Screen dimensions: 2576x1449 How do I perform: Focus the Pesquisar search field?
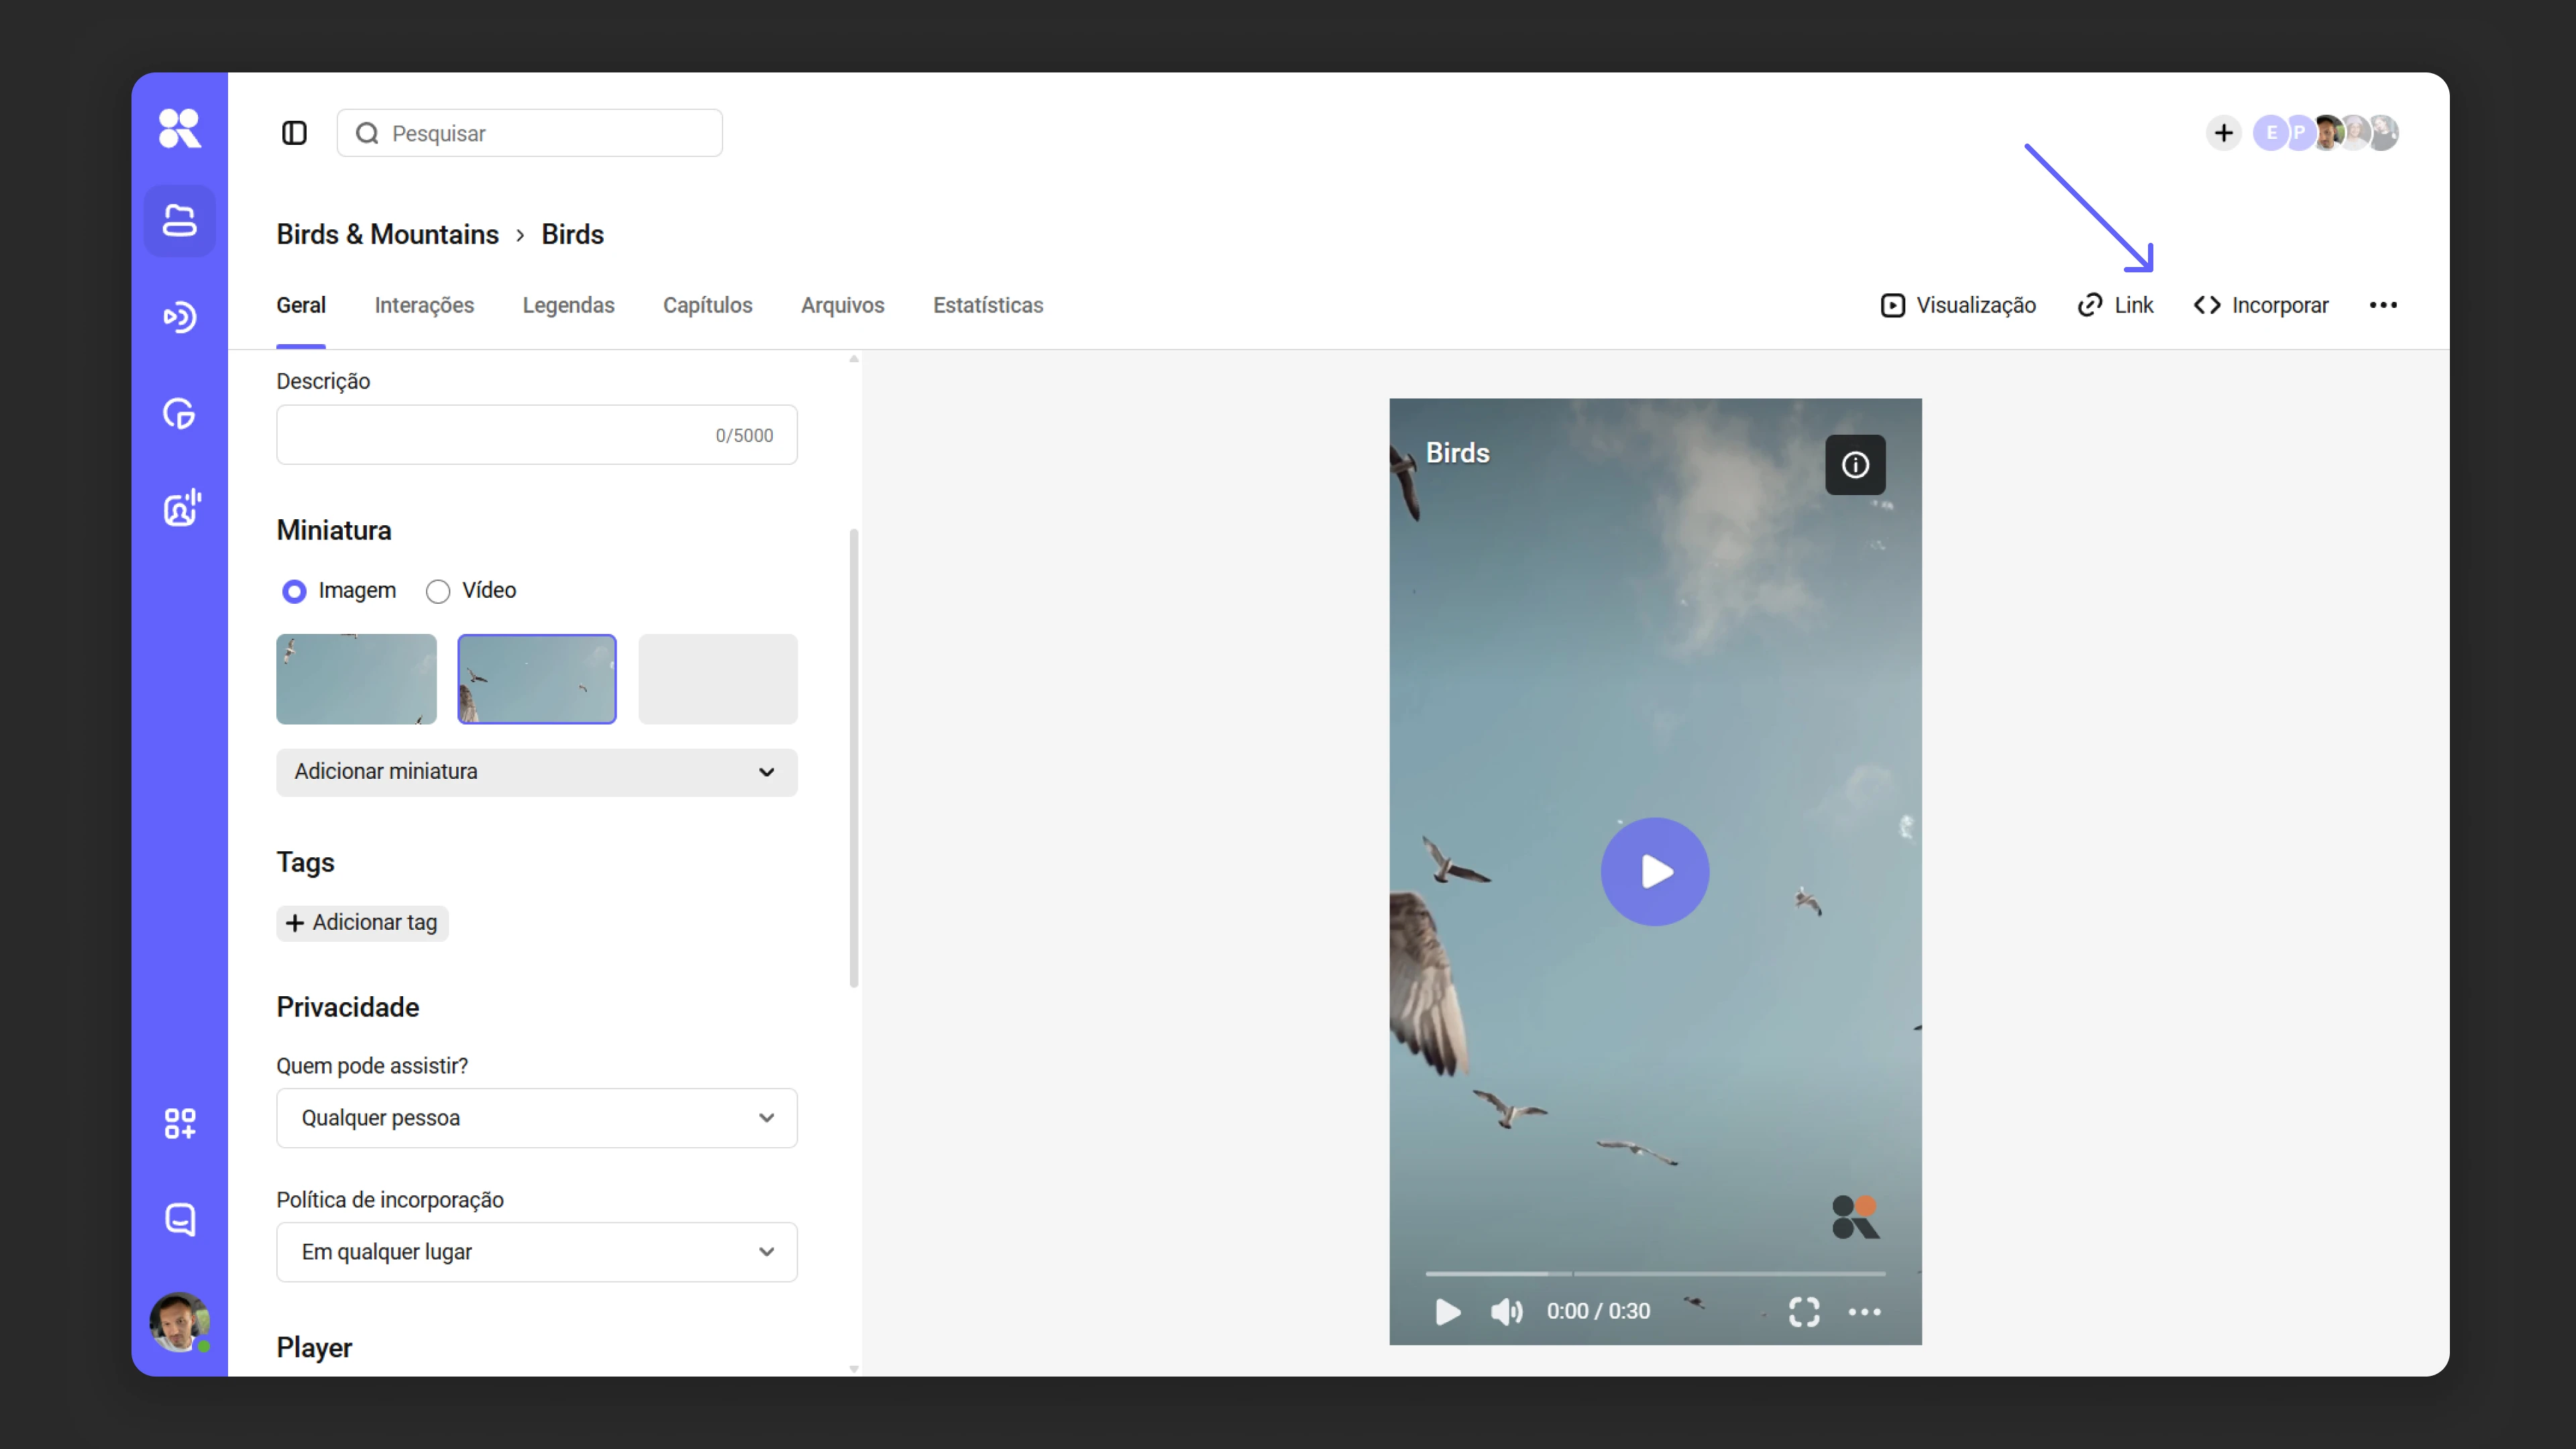tap(529, 133)
